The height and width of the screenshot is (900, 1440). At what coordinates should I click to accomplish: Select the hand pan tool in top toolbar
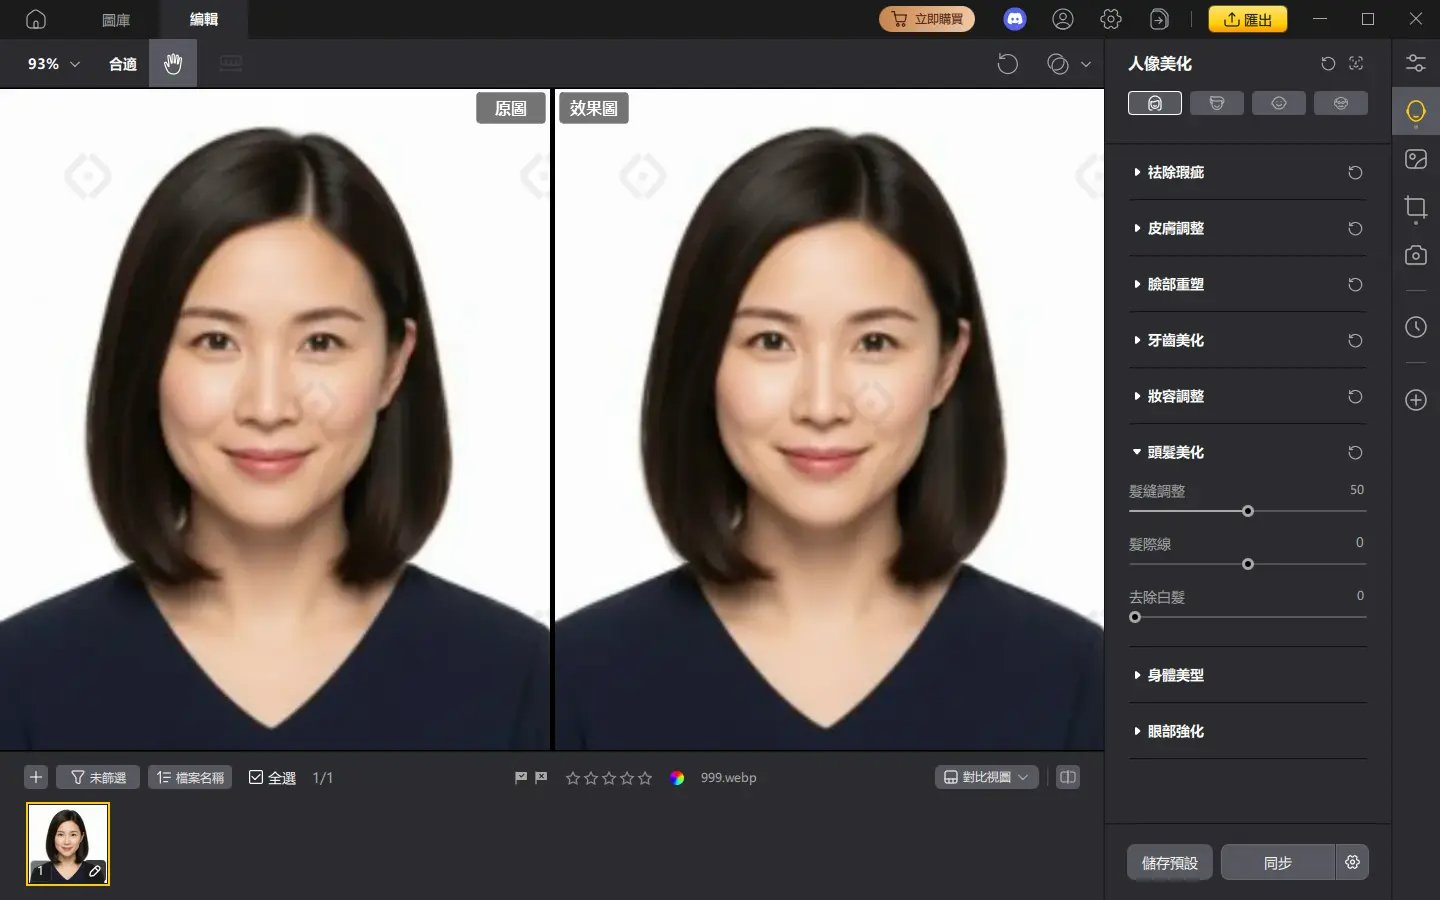(172, 63)
